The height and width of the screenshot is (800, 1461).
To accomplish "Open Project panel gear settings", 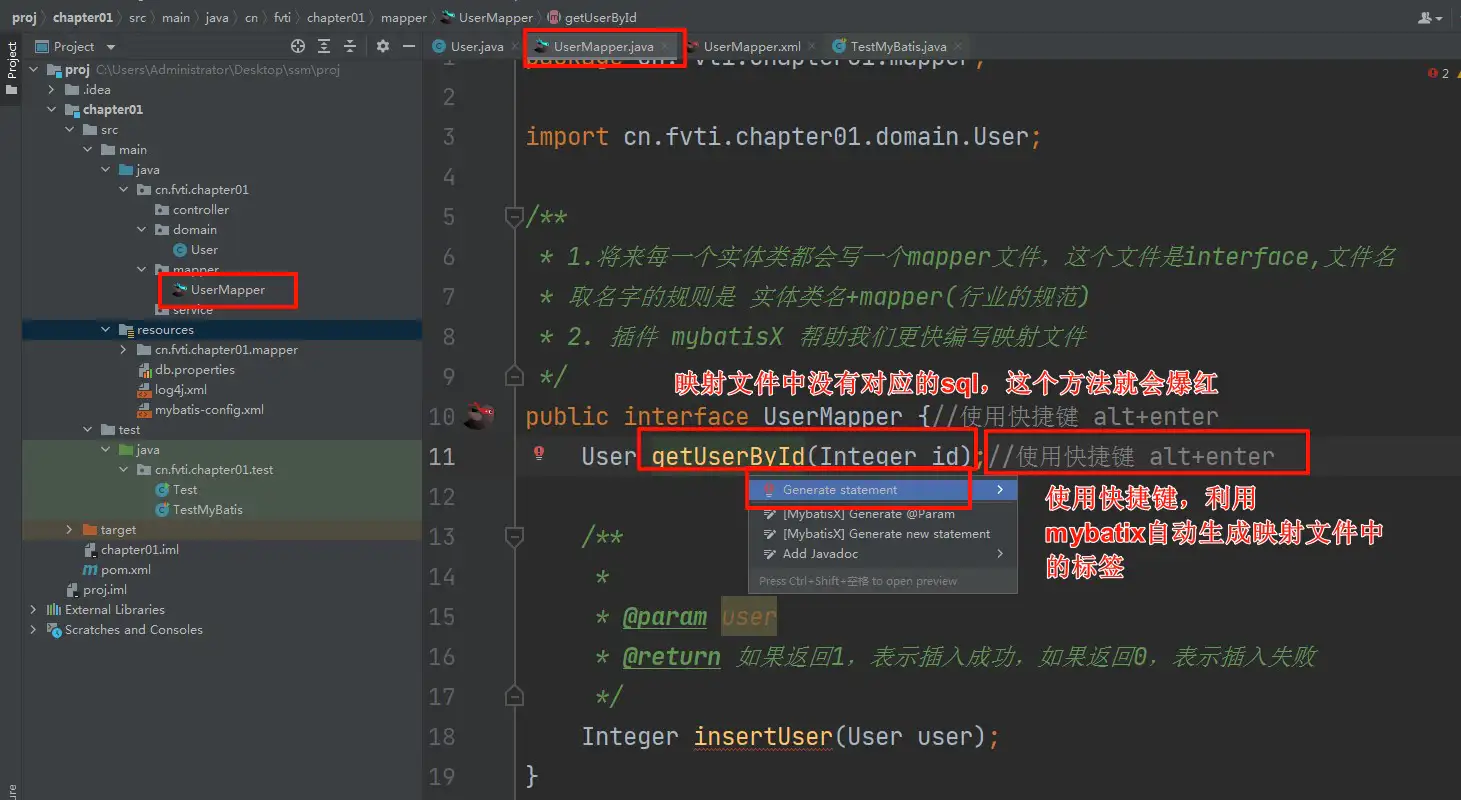I will (382, 46).
